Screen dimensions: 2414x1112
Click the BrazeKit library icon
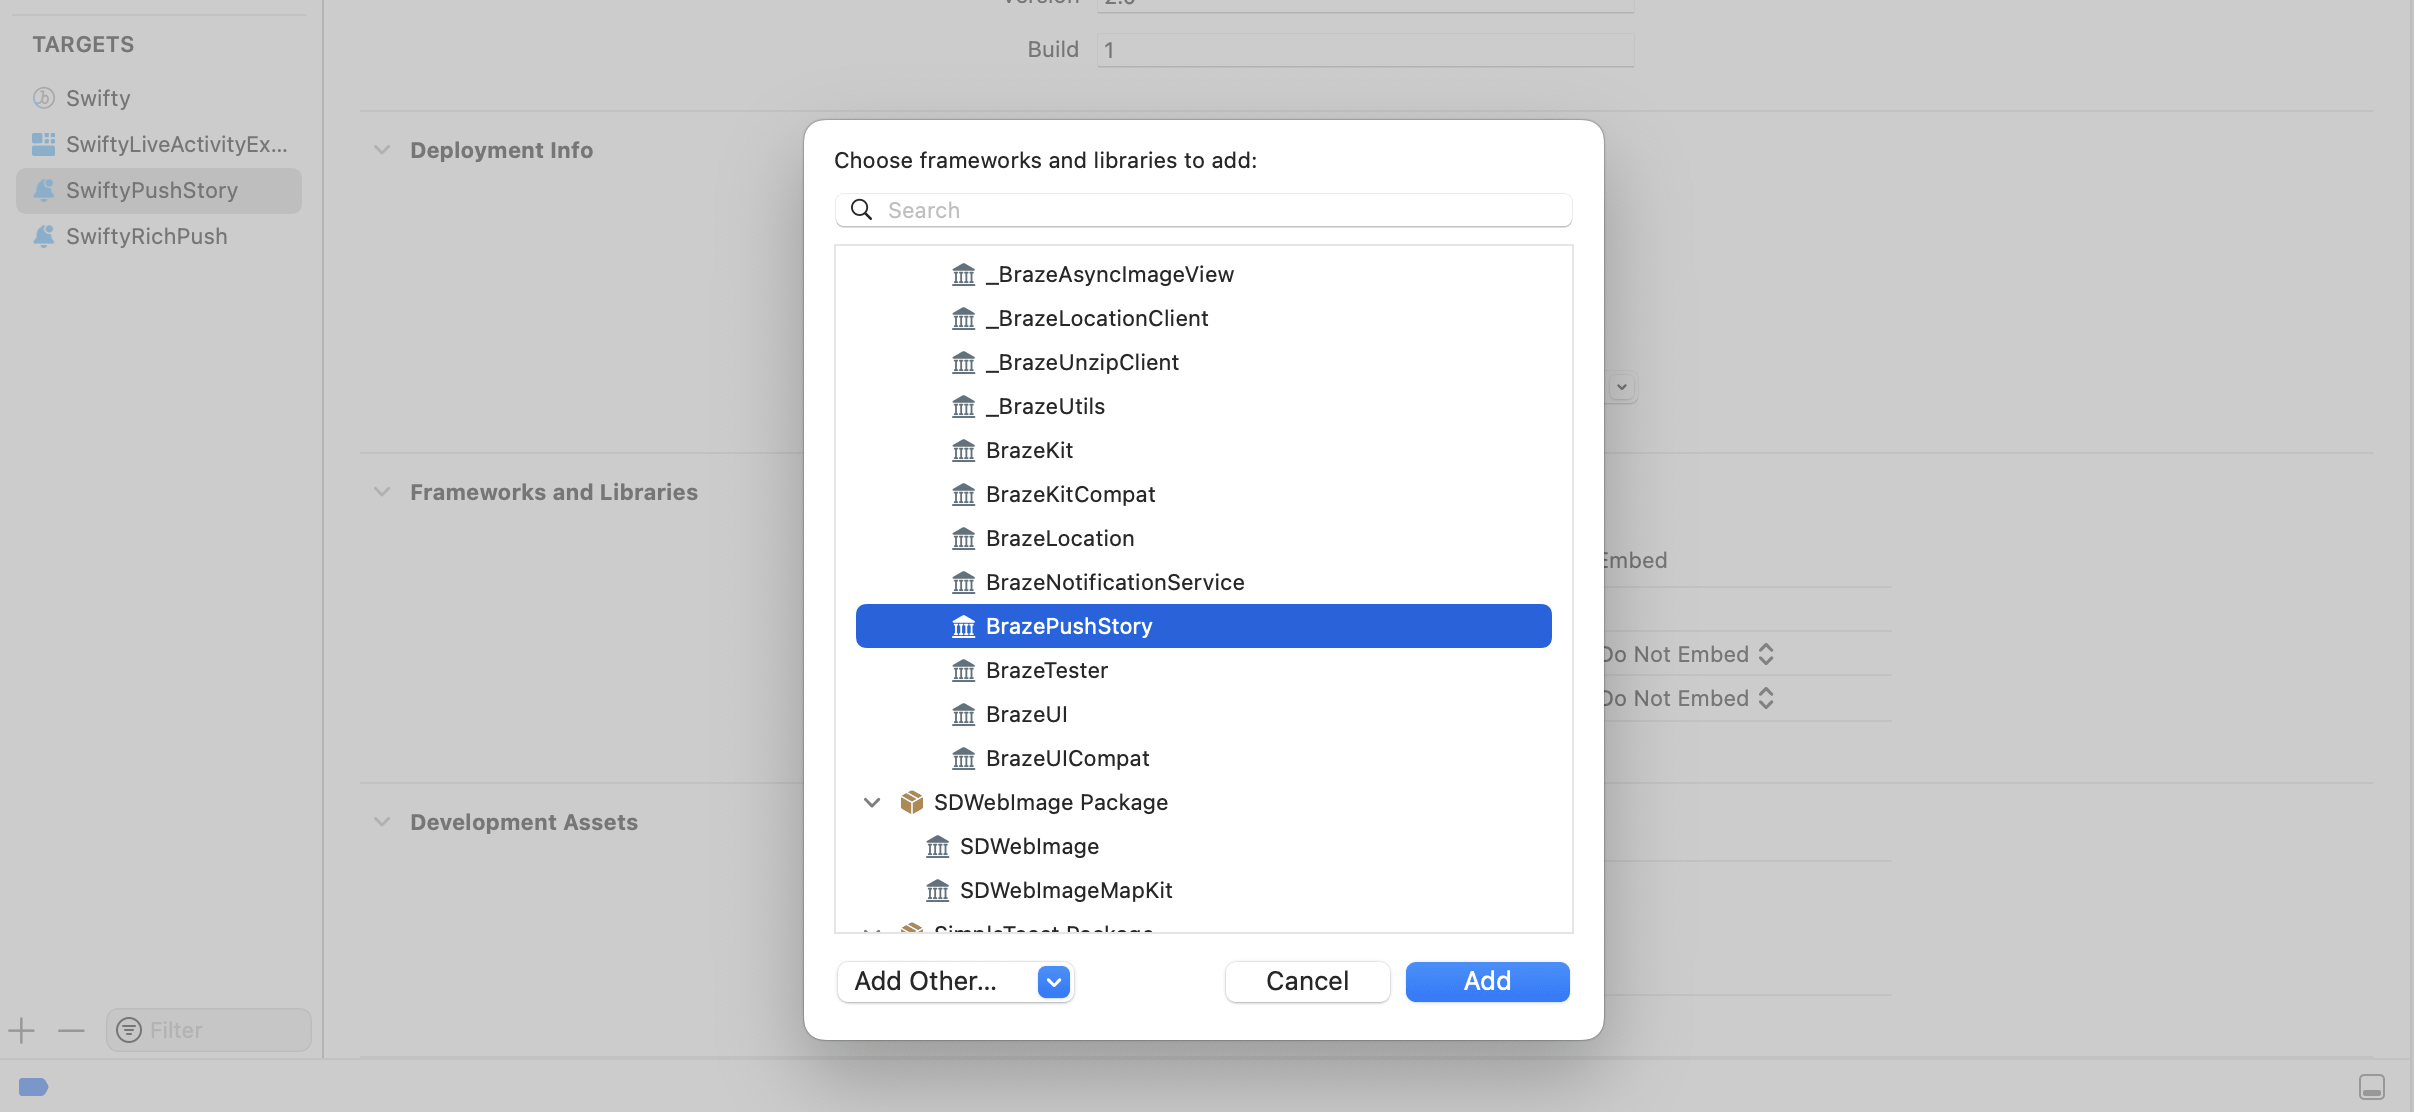tap(963, 451)
